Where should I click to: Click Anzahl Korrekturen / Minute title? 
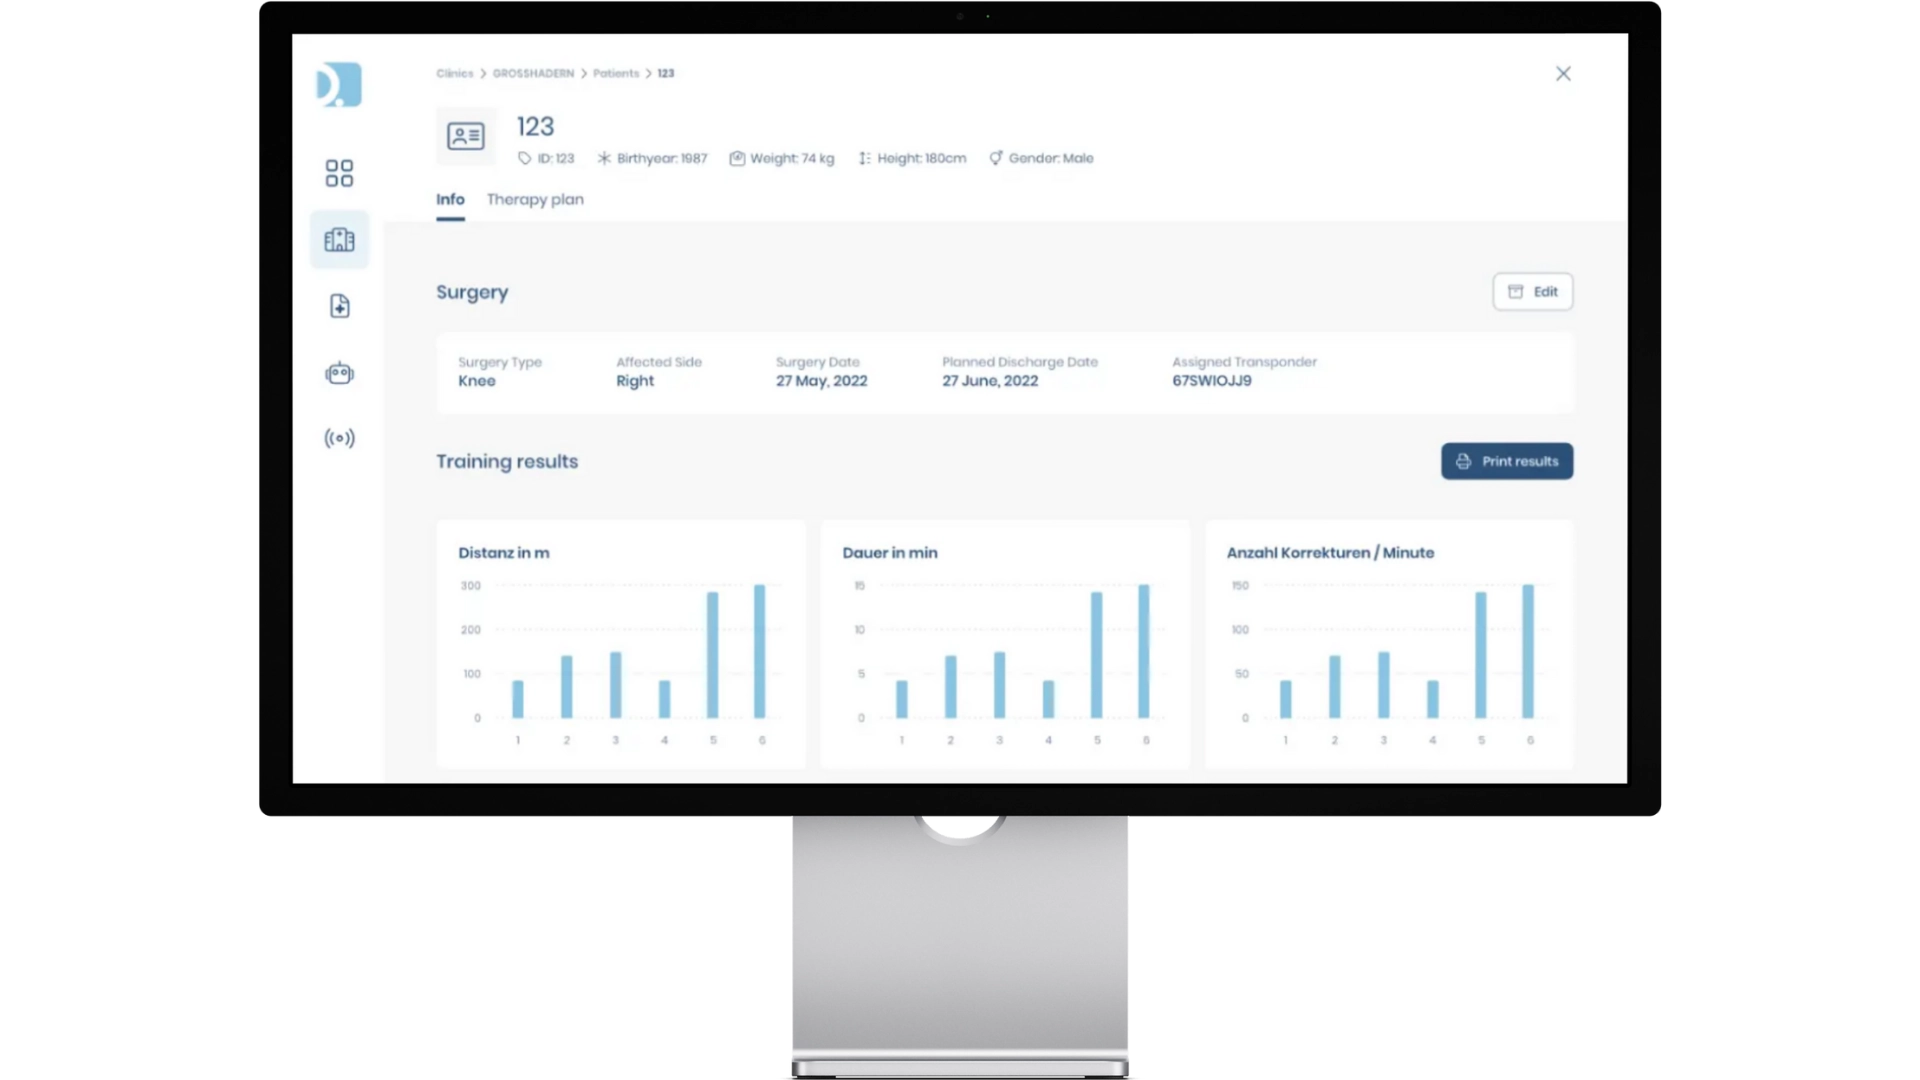[x=1330, y=552]
